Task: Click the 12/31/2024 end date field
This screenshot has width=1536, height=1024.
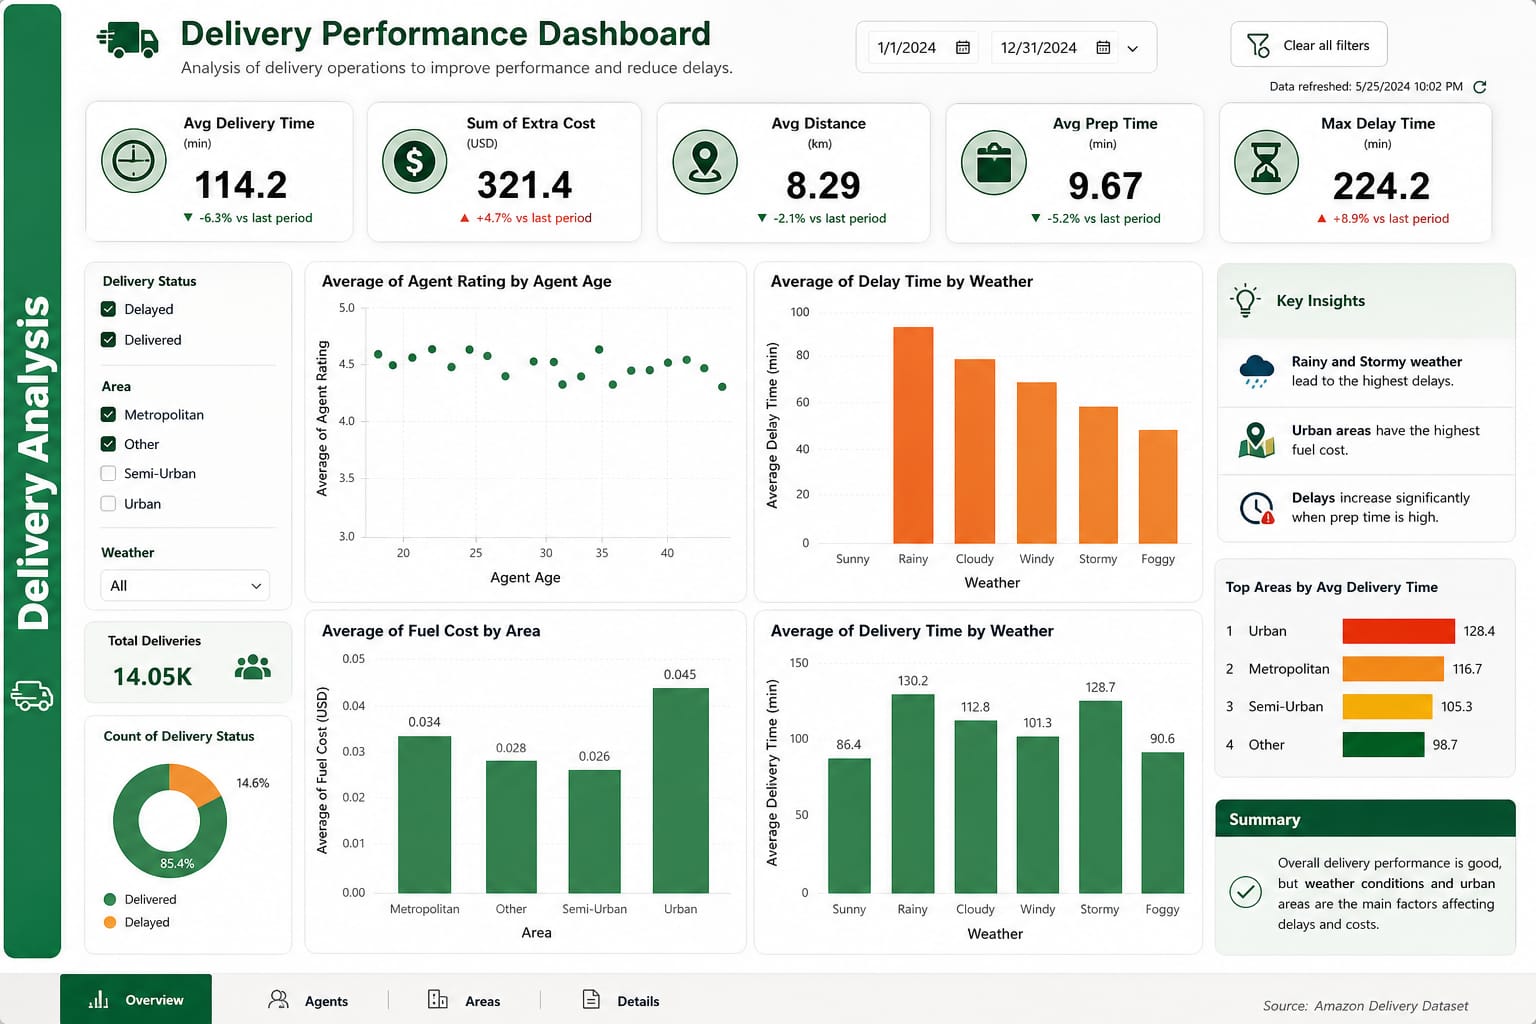Action: 1056,47
